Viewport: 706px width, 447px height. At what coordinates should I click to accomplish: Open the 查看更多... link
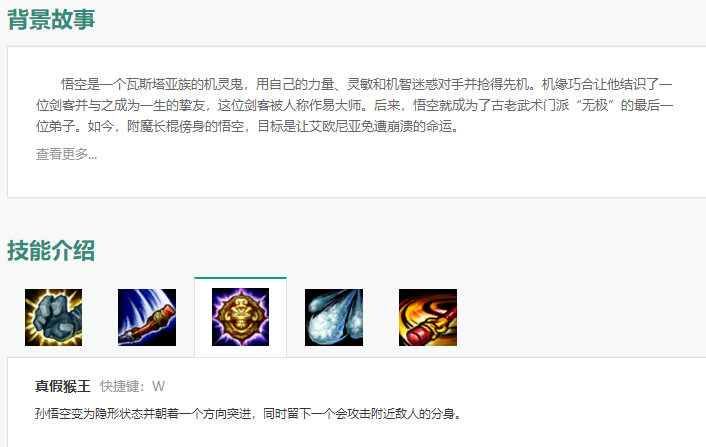pos(67,154)
